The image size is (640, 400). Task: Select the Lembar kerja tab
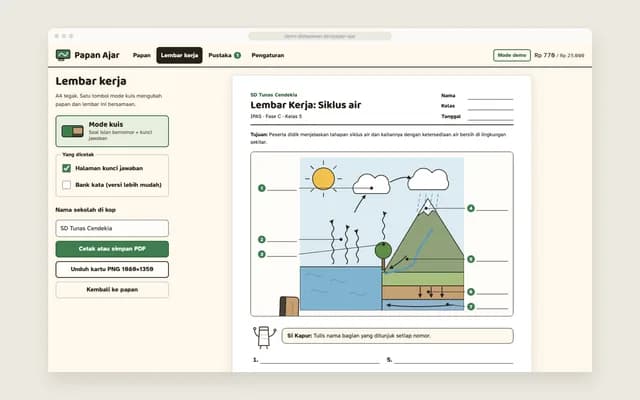pos(179,56)
